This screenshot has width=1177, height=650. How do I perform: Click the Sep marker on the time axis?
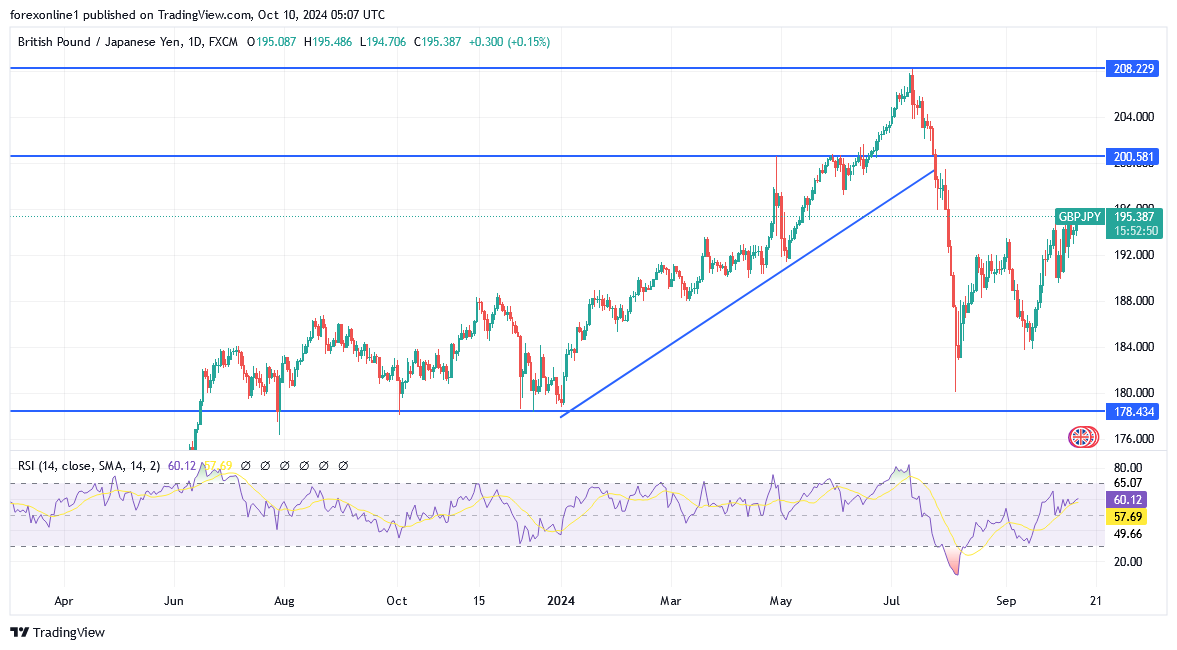click(x=1007, y=601)
